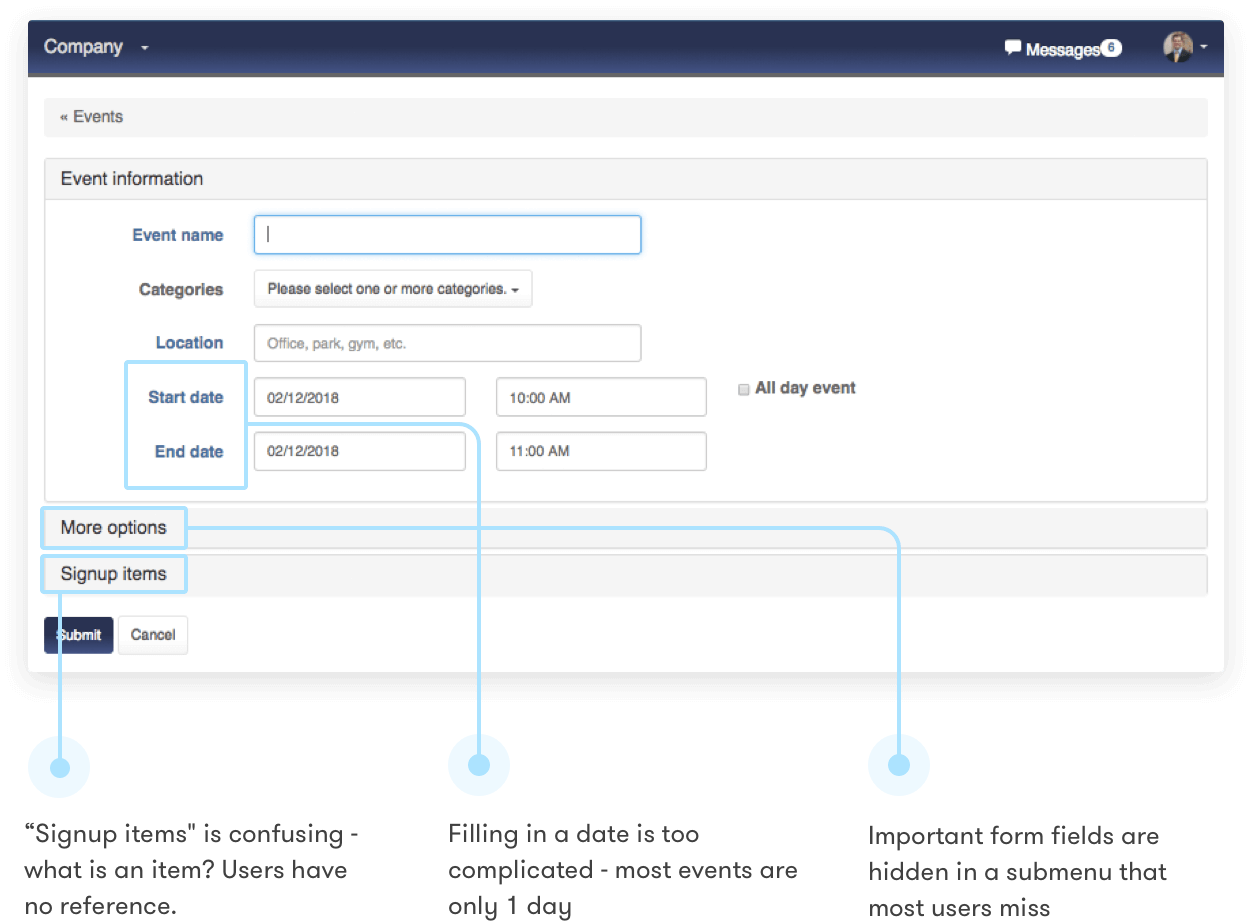The width and height of the screenshot is (1252, 922).
Task: Enable the All day event checkbox
Action: (x=743, y=390)
